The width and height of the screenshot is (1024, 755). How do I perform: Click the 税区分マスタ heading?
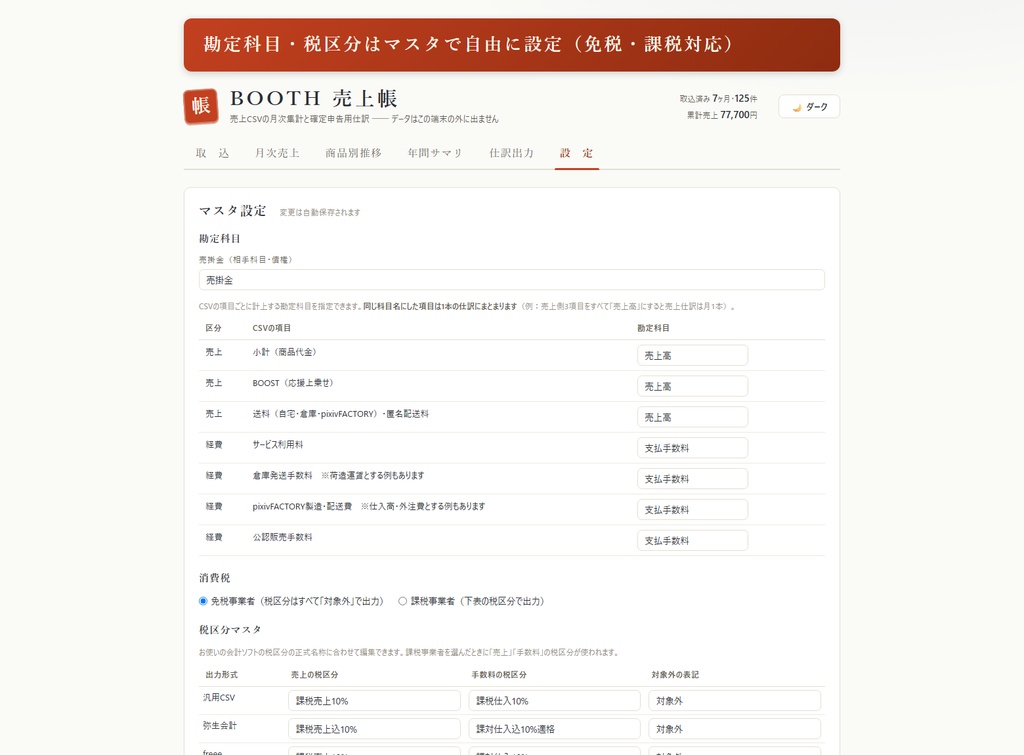pos(230,630)
